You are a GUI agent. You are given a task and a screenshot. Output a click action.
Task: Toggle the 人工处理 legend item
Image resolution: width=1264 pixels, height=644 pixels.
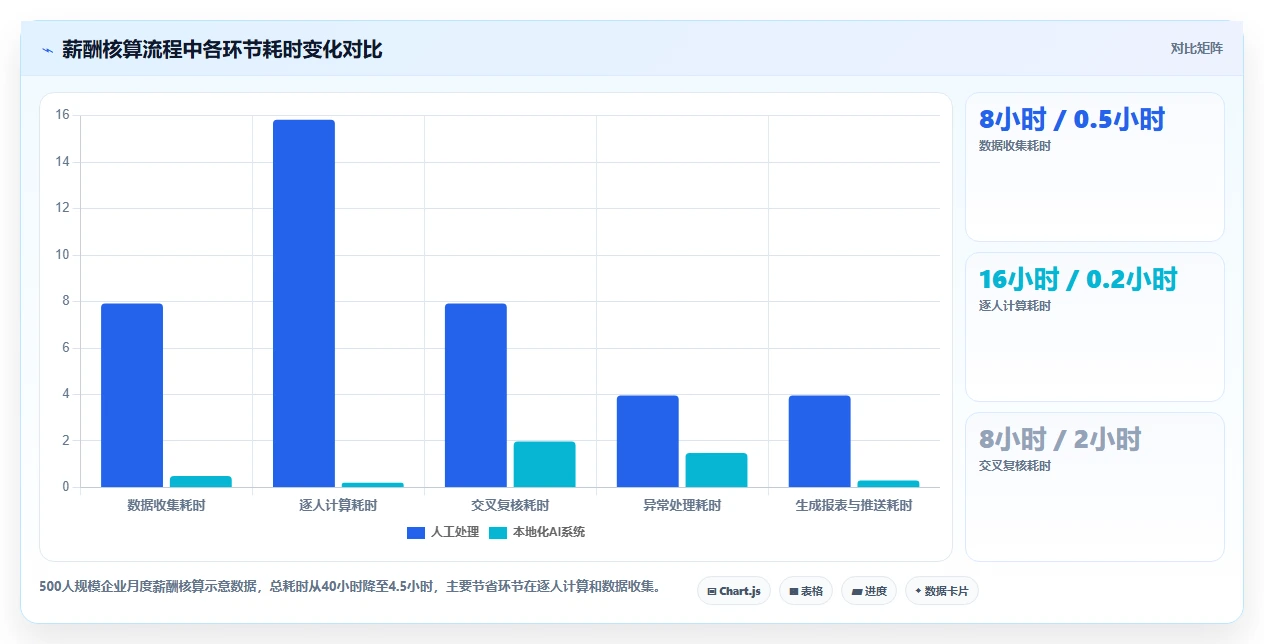coord(443,532)
